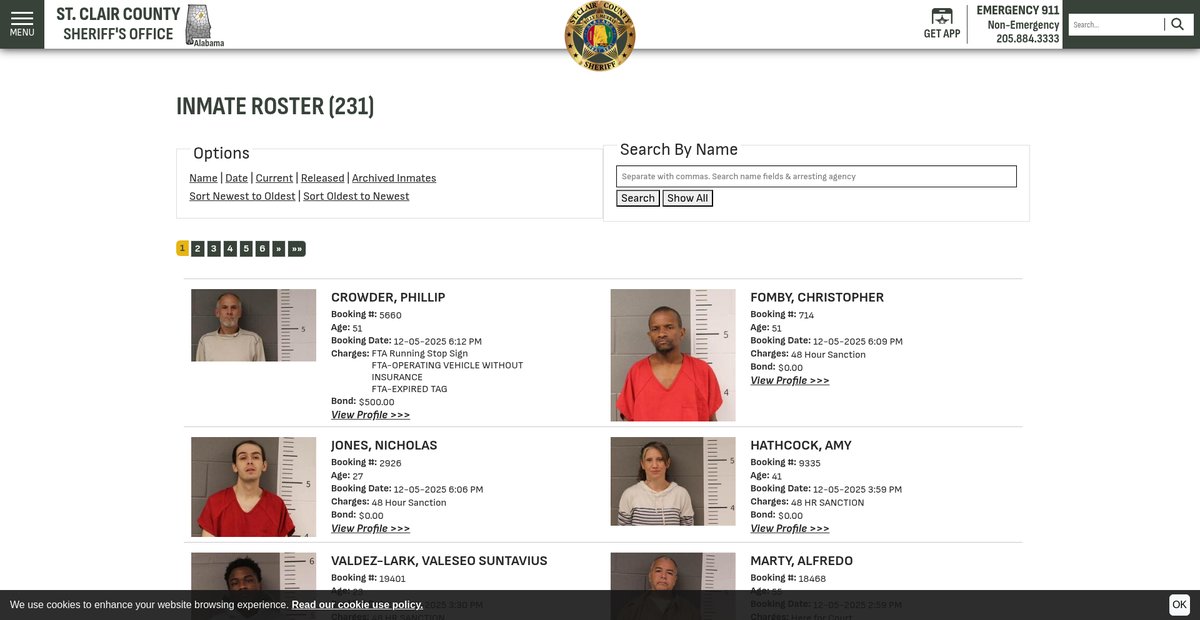Focus the top site search field
This screenshot has width=1200, height=620.
(1116, 24)
